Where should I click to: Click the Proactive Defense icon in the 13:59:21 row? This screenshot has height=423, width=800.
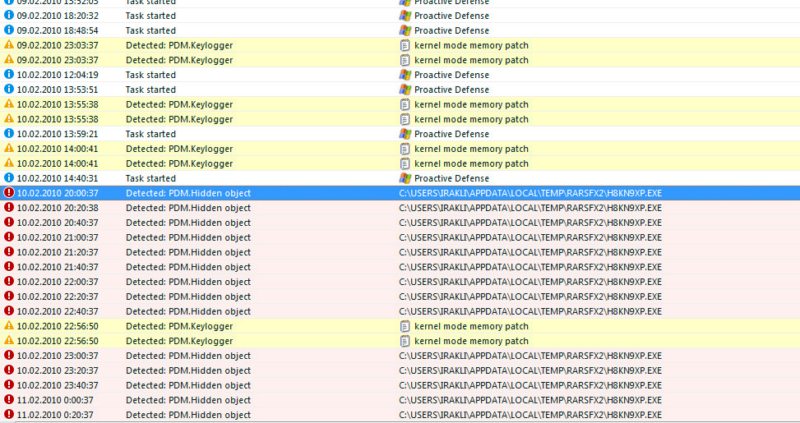tap(405, 134)
